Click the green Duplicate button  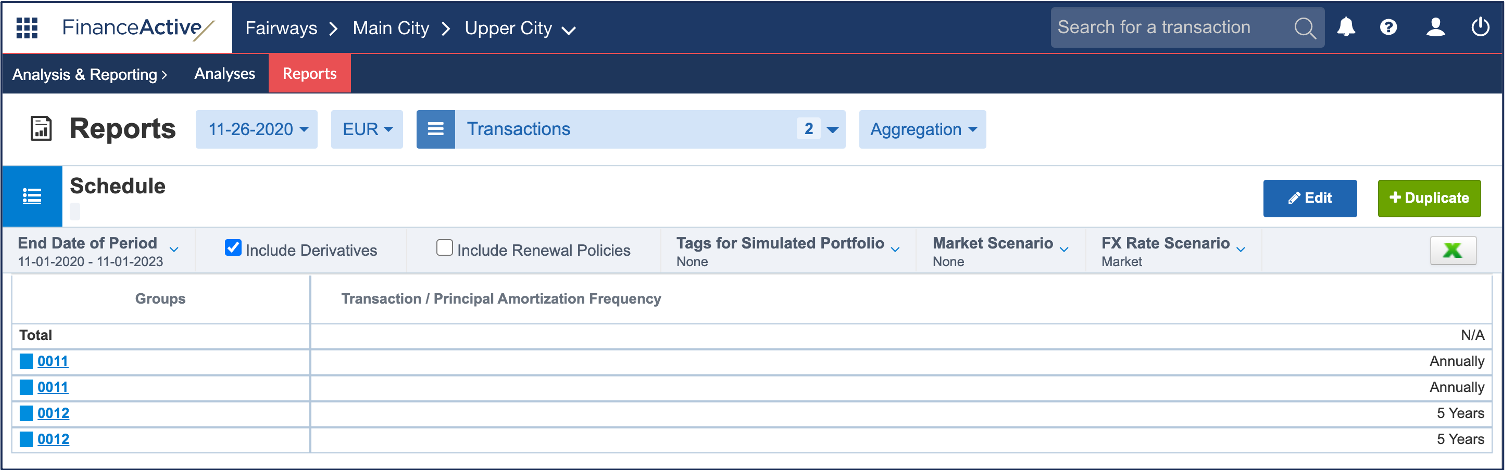pyautogui.click(x=1429, y=198)
